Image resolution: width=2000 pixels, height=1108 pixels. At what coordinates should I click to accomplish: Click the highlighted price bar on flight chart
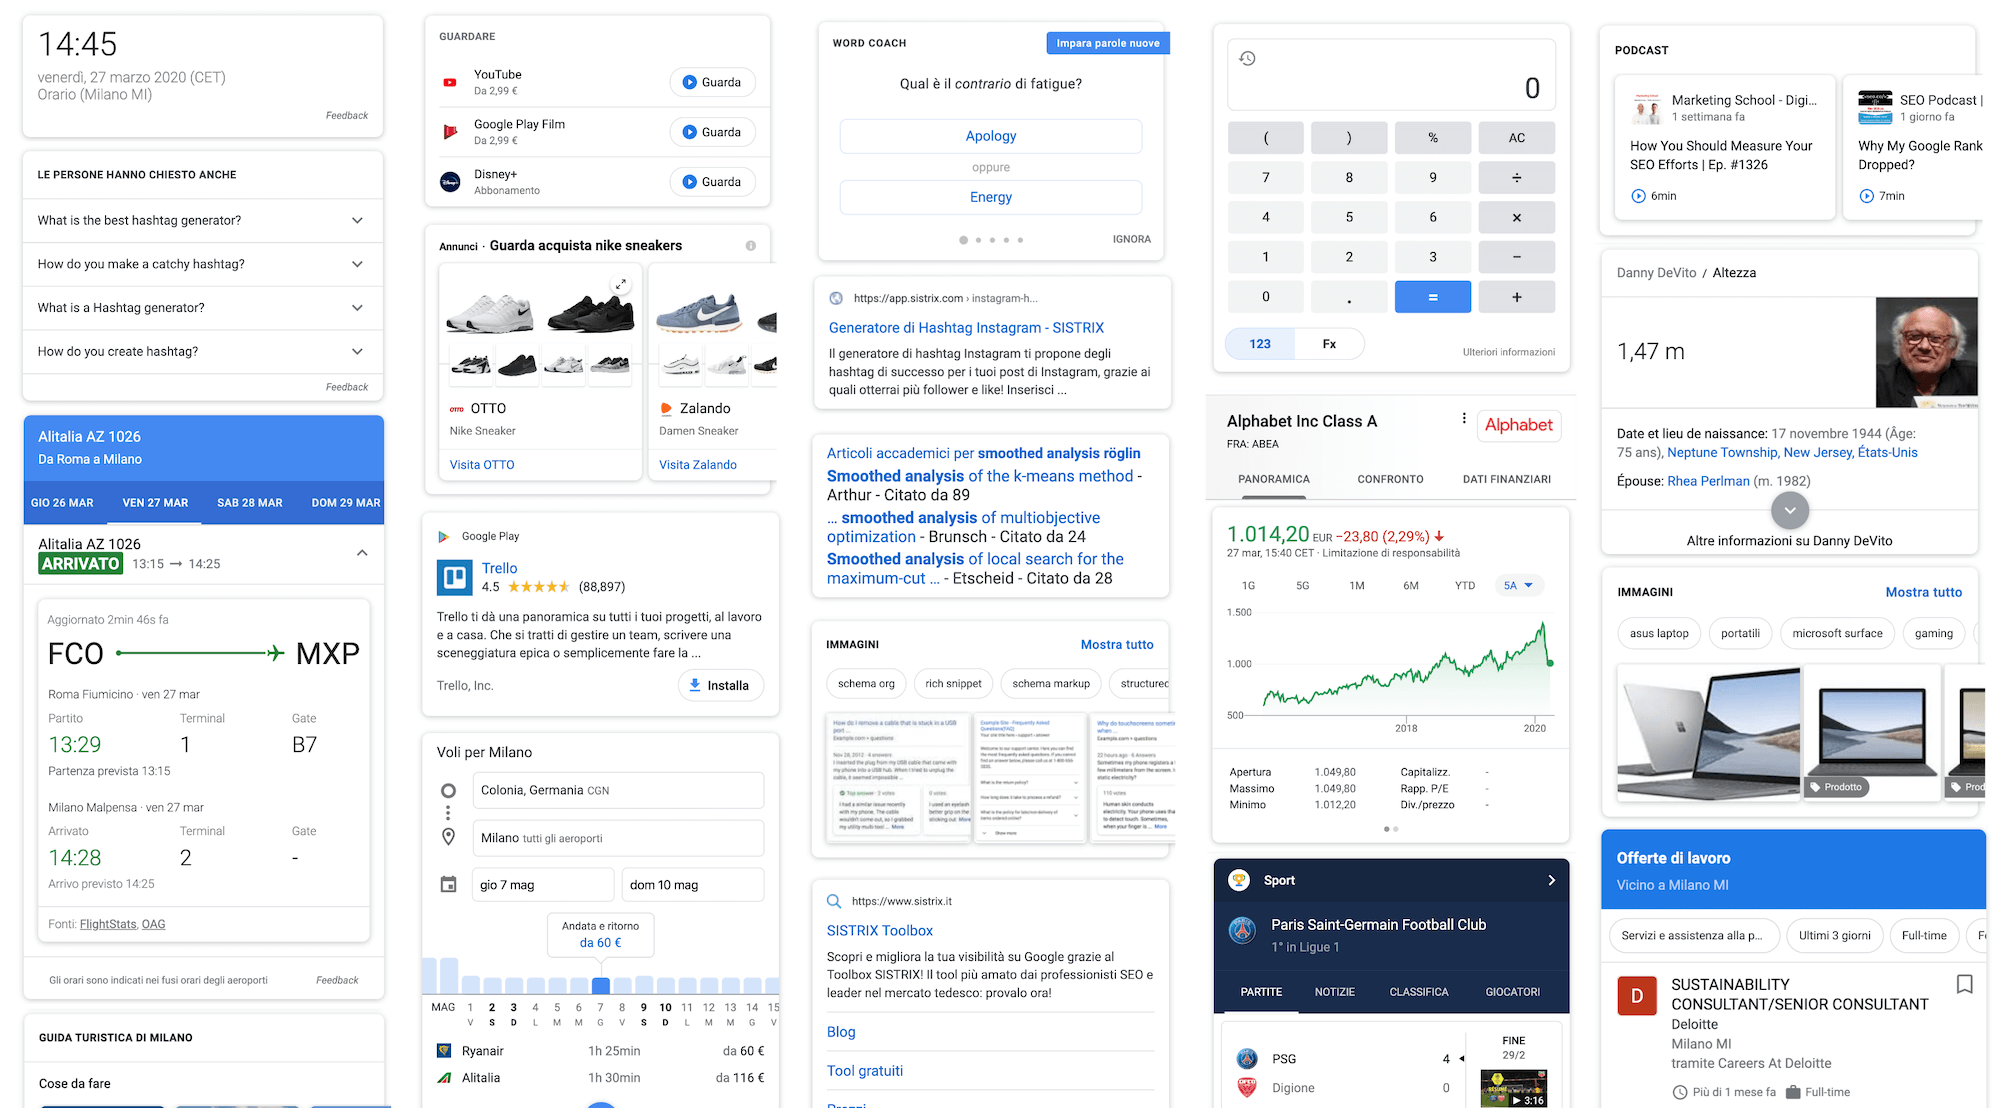600,985
